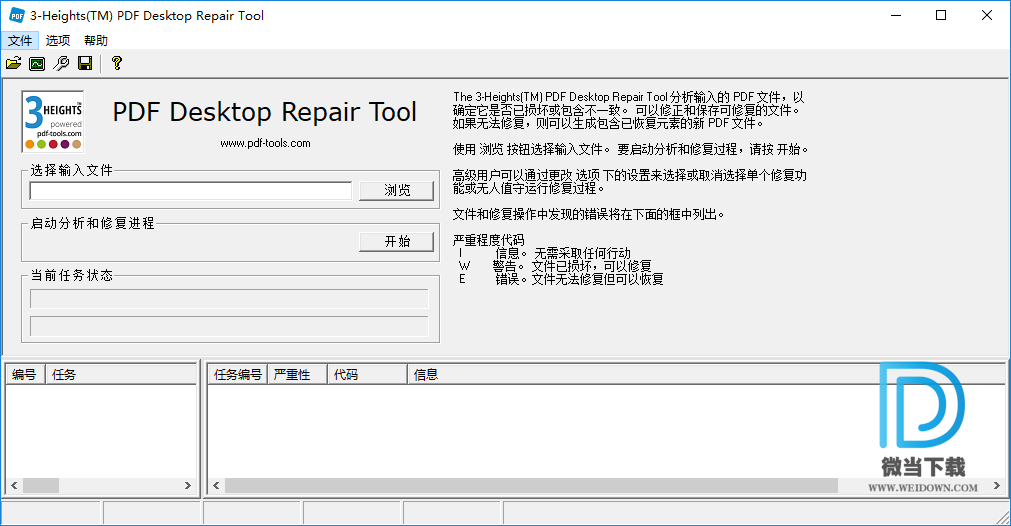Click the yellow question mark help icon
The image size is (1011, 526).
click(x=117, y=63)
